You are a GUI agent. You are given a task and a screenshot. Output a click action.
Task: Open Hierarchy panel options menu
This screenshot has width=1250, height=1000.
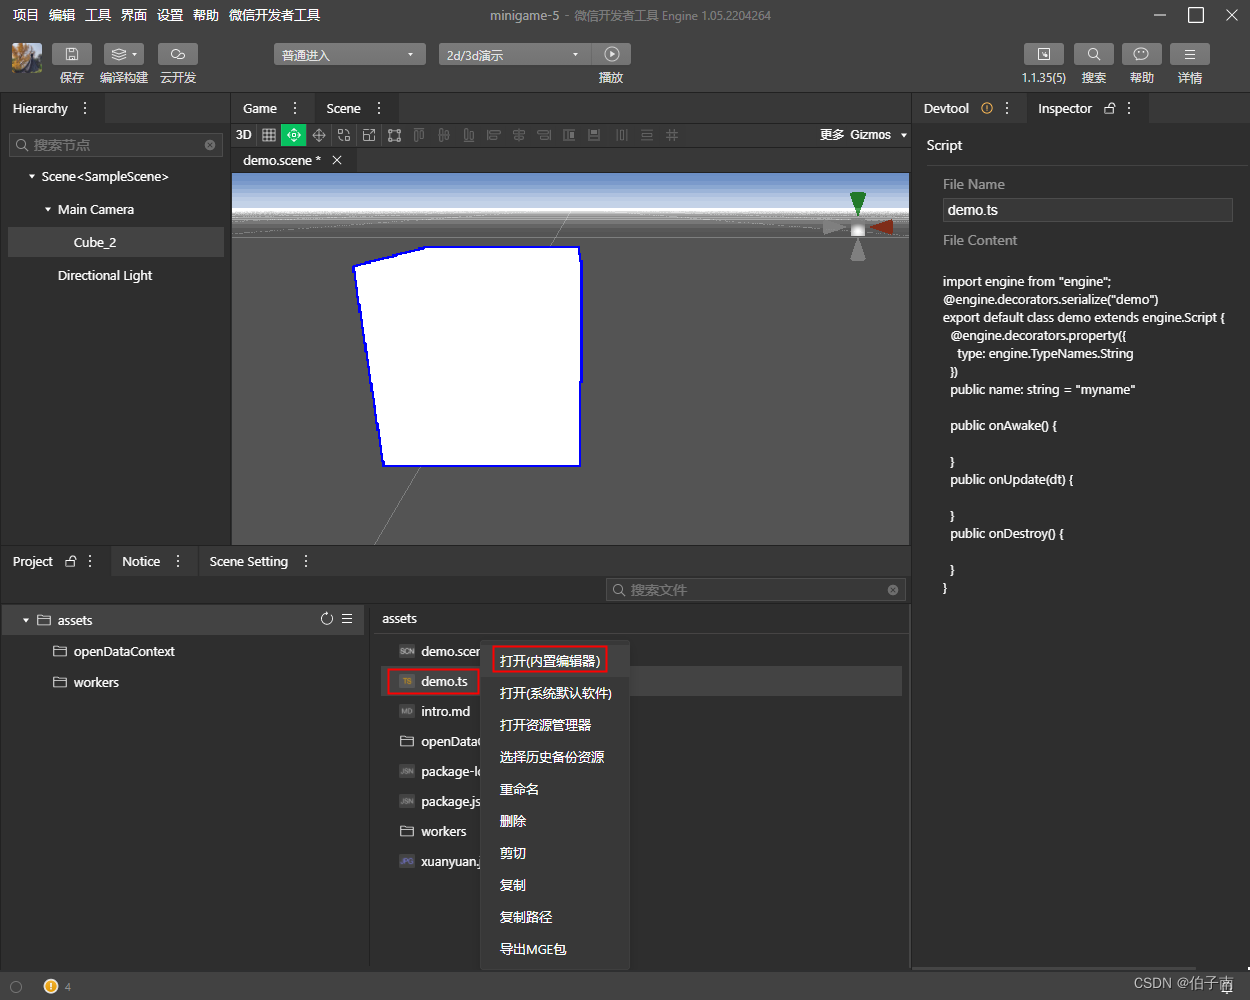tap(85, 108)
